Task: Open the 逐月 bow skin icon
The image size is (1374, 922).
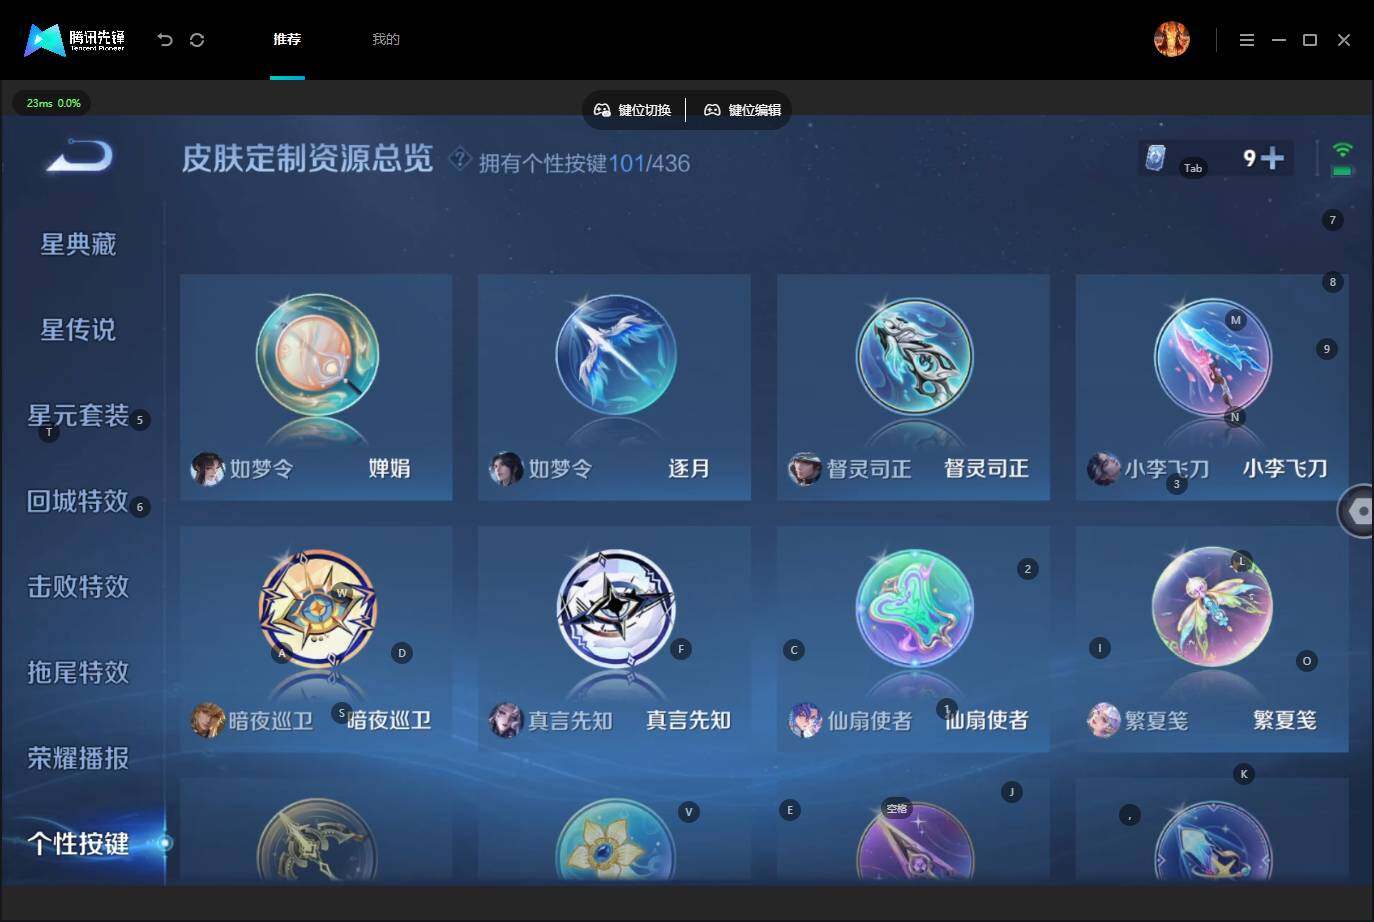Action: point(615,356)
